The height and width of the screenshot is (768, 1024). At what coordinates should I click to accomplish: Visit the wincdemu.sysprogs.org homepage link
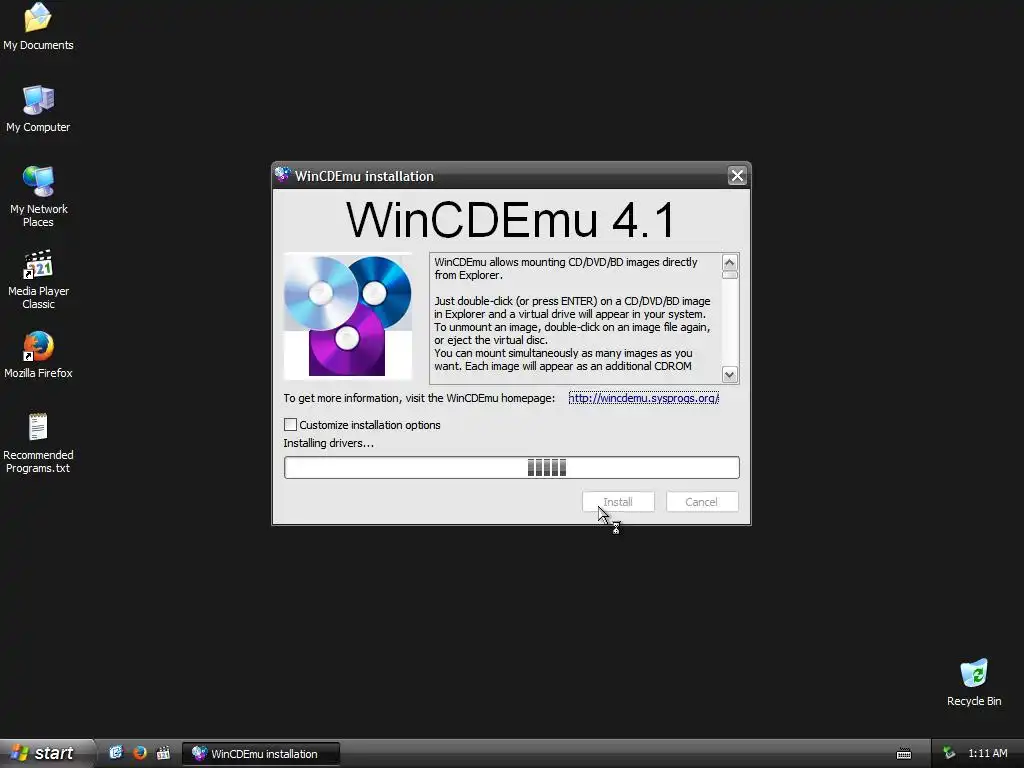pos(643,398)
